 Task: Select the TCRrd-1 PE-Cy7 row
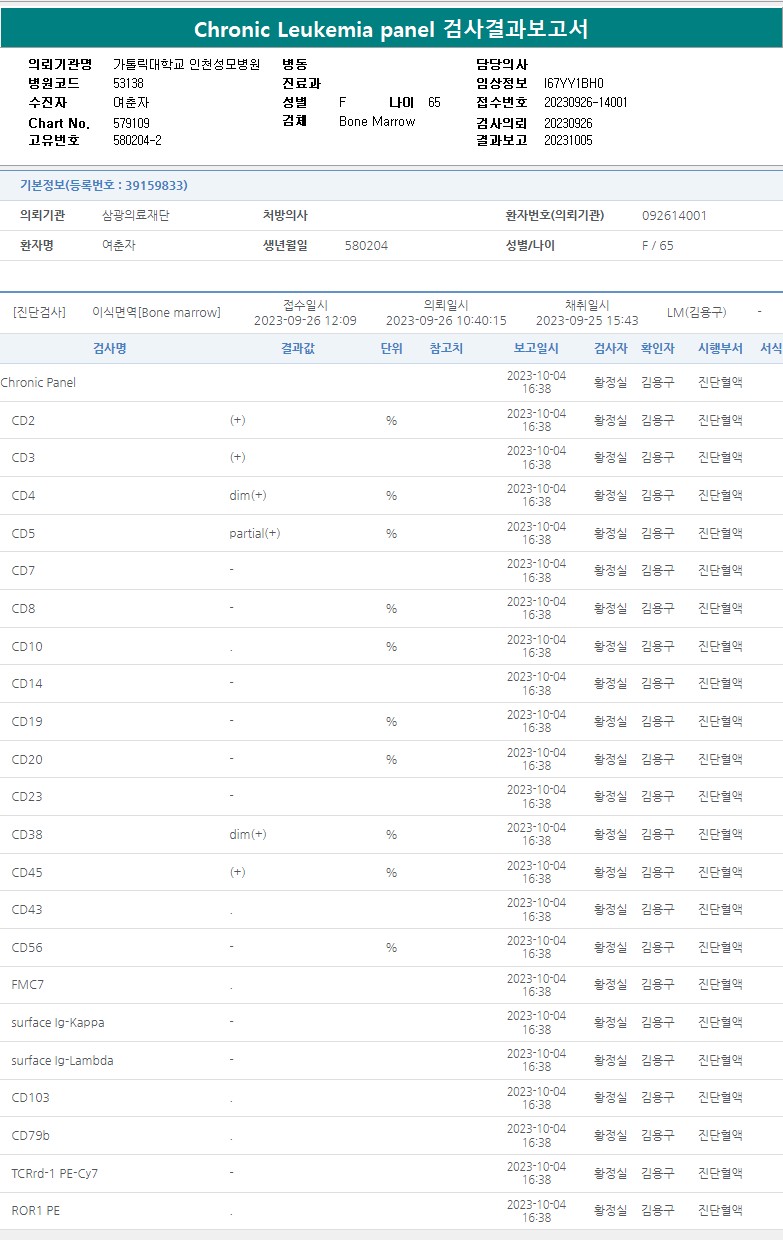[x=55, y=1173]
